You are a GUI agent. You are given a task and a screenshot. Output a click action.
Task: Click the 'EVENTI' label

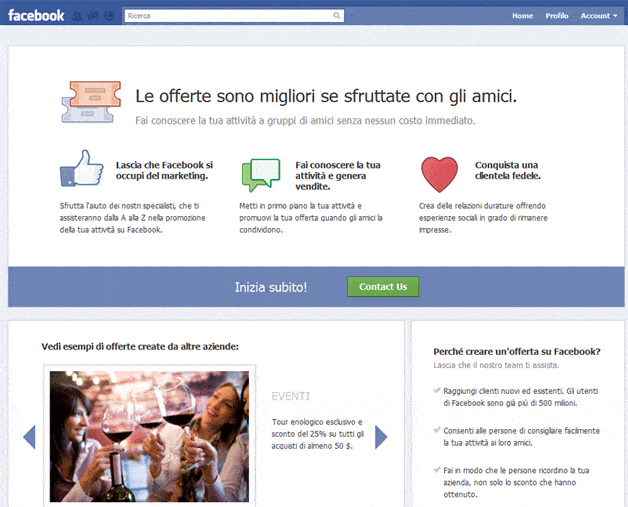(291, 396)
